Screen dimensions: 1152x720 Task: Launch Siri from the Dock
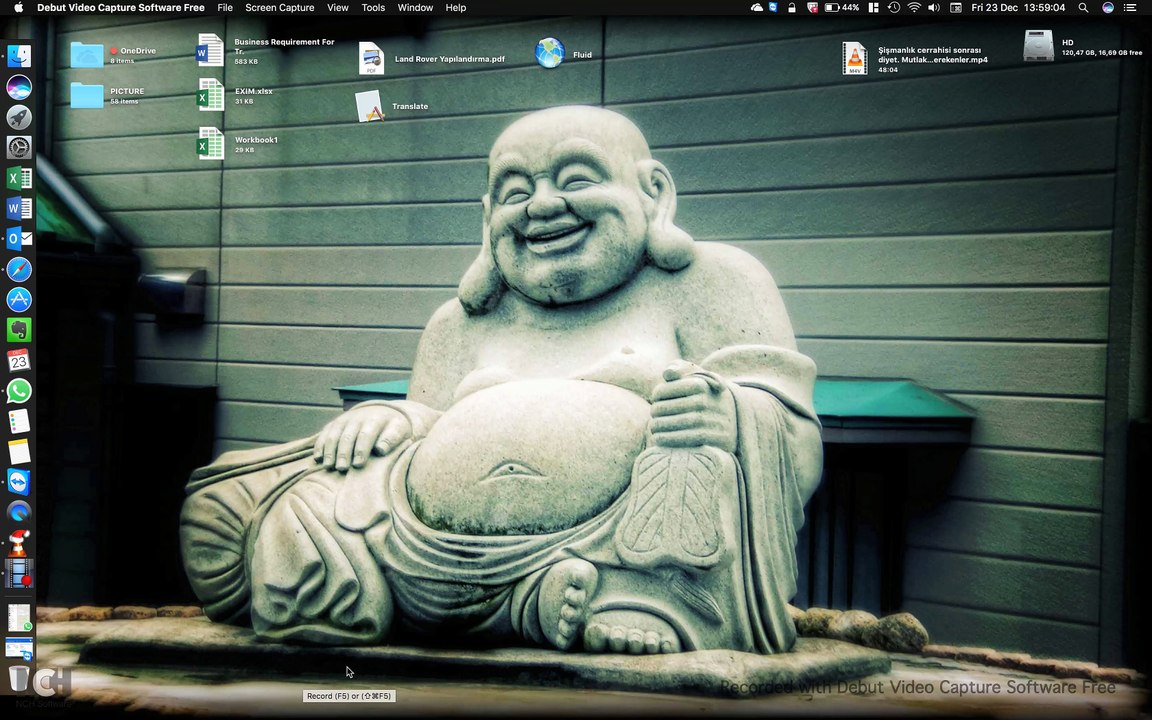point(19,87)
